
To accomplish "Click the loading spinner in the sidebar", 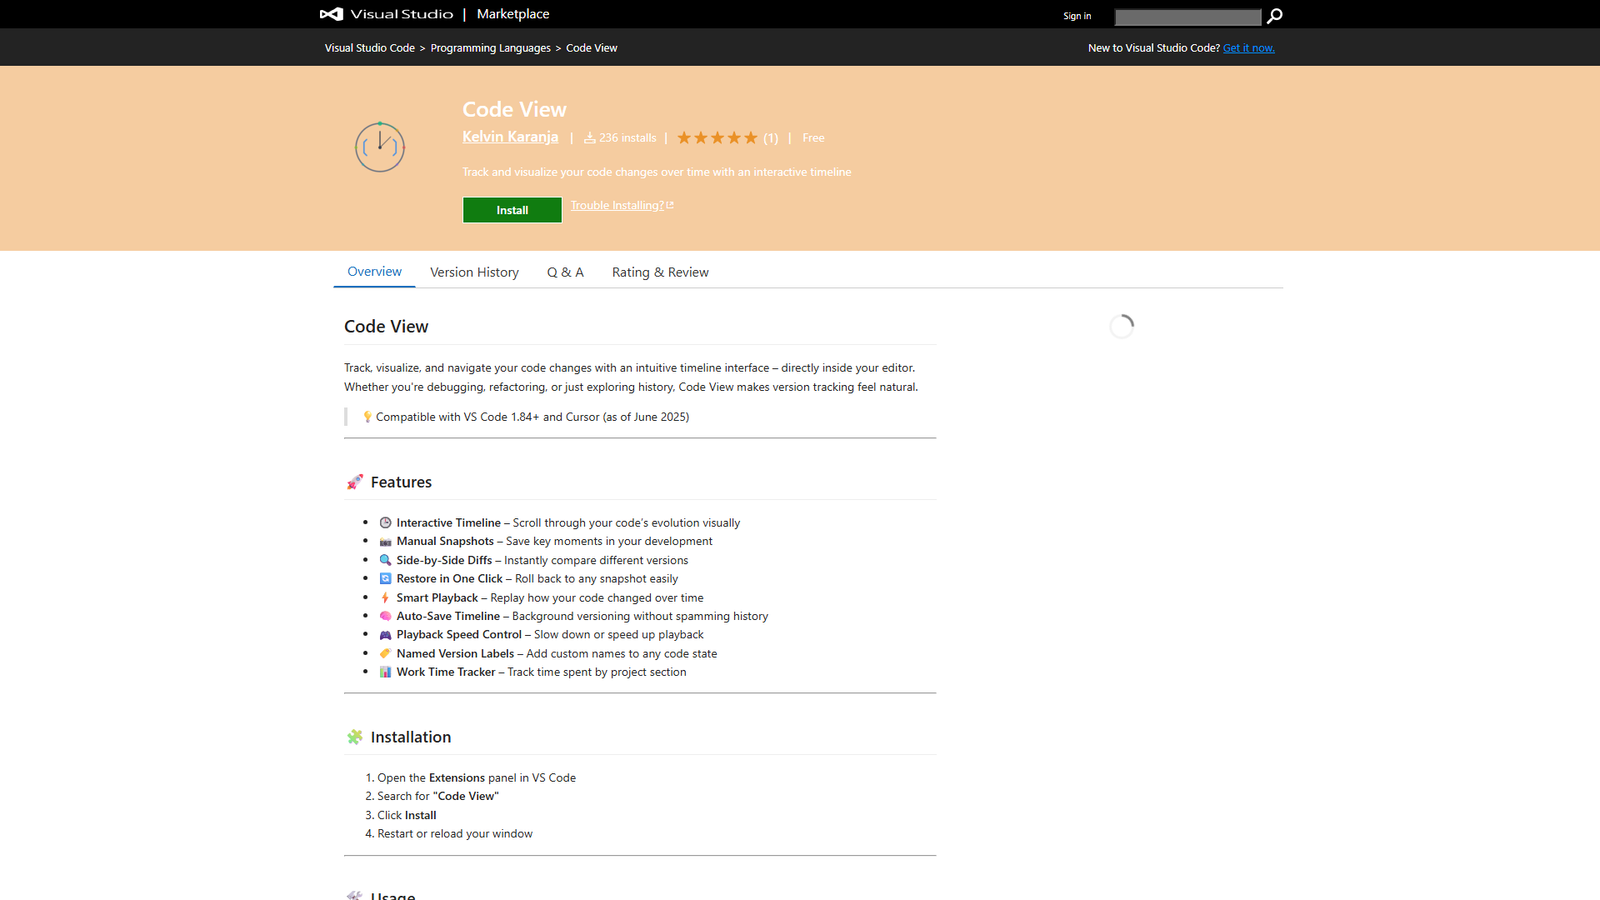I will pos(1122,325).
